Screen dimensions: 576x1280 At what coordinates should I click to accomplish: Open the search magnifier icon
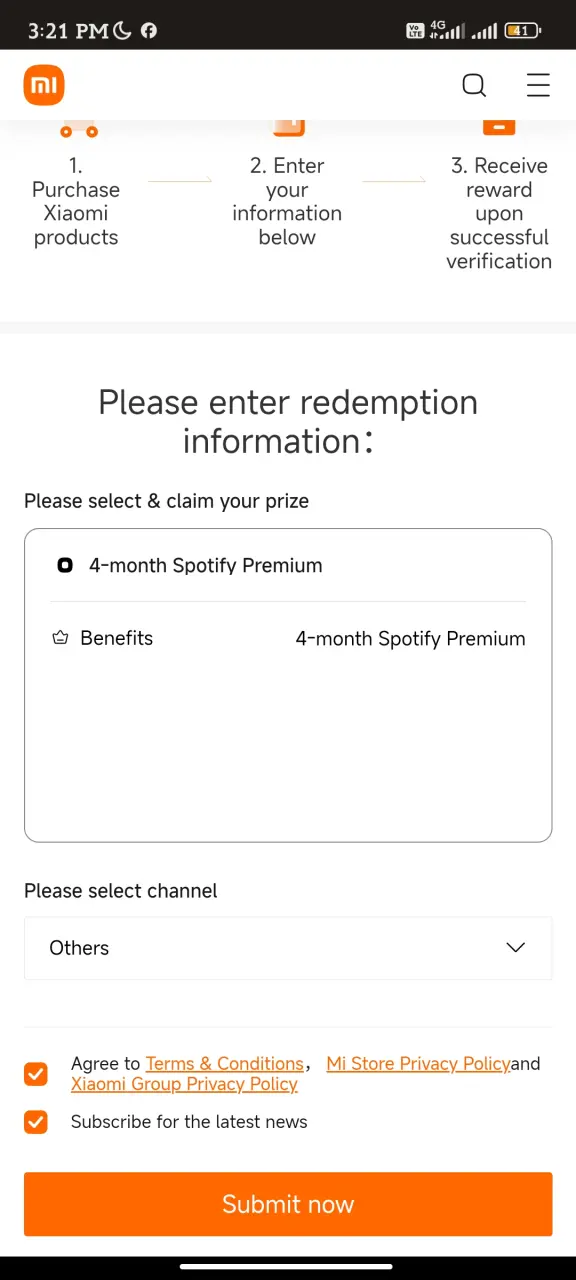474,86
